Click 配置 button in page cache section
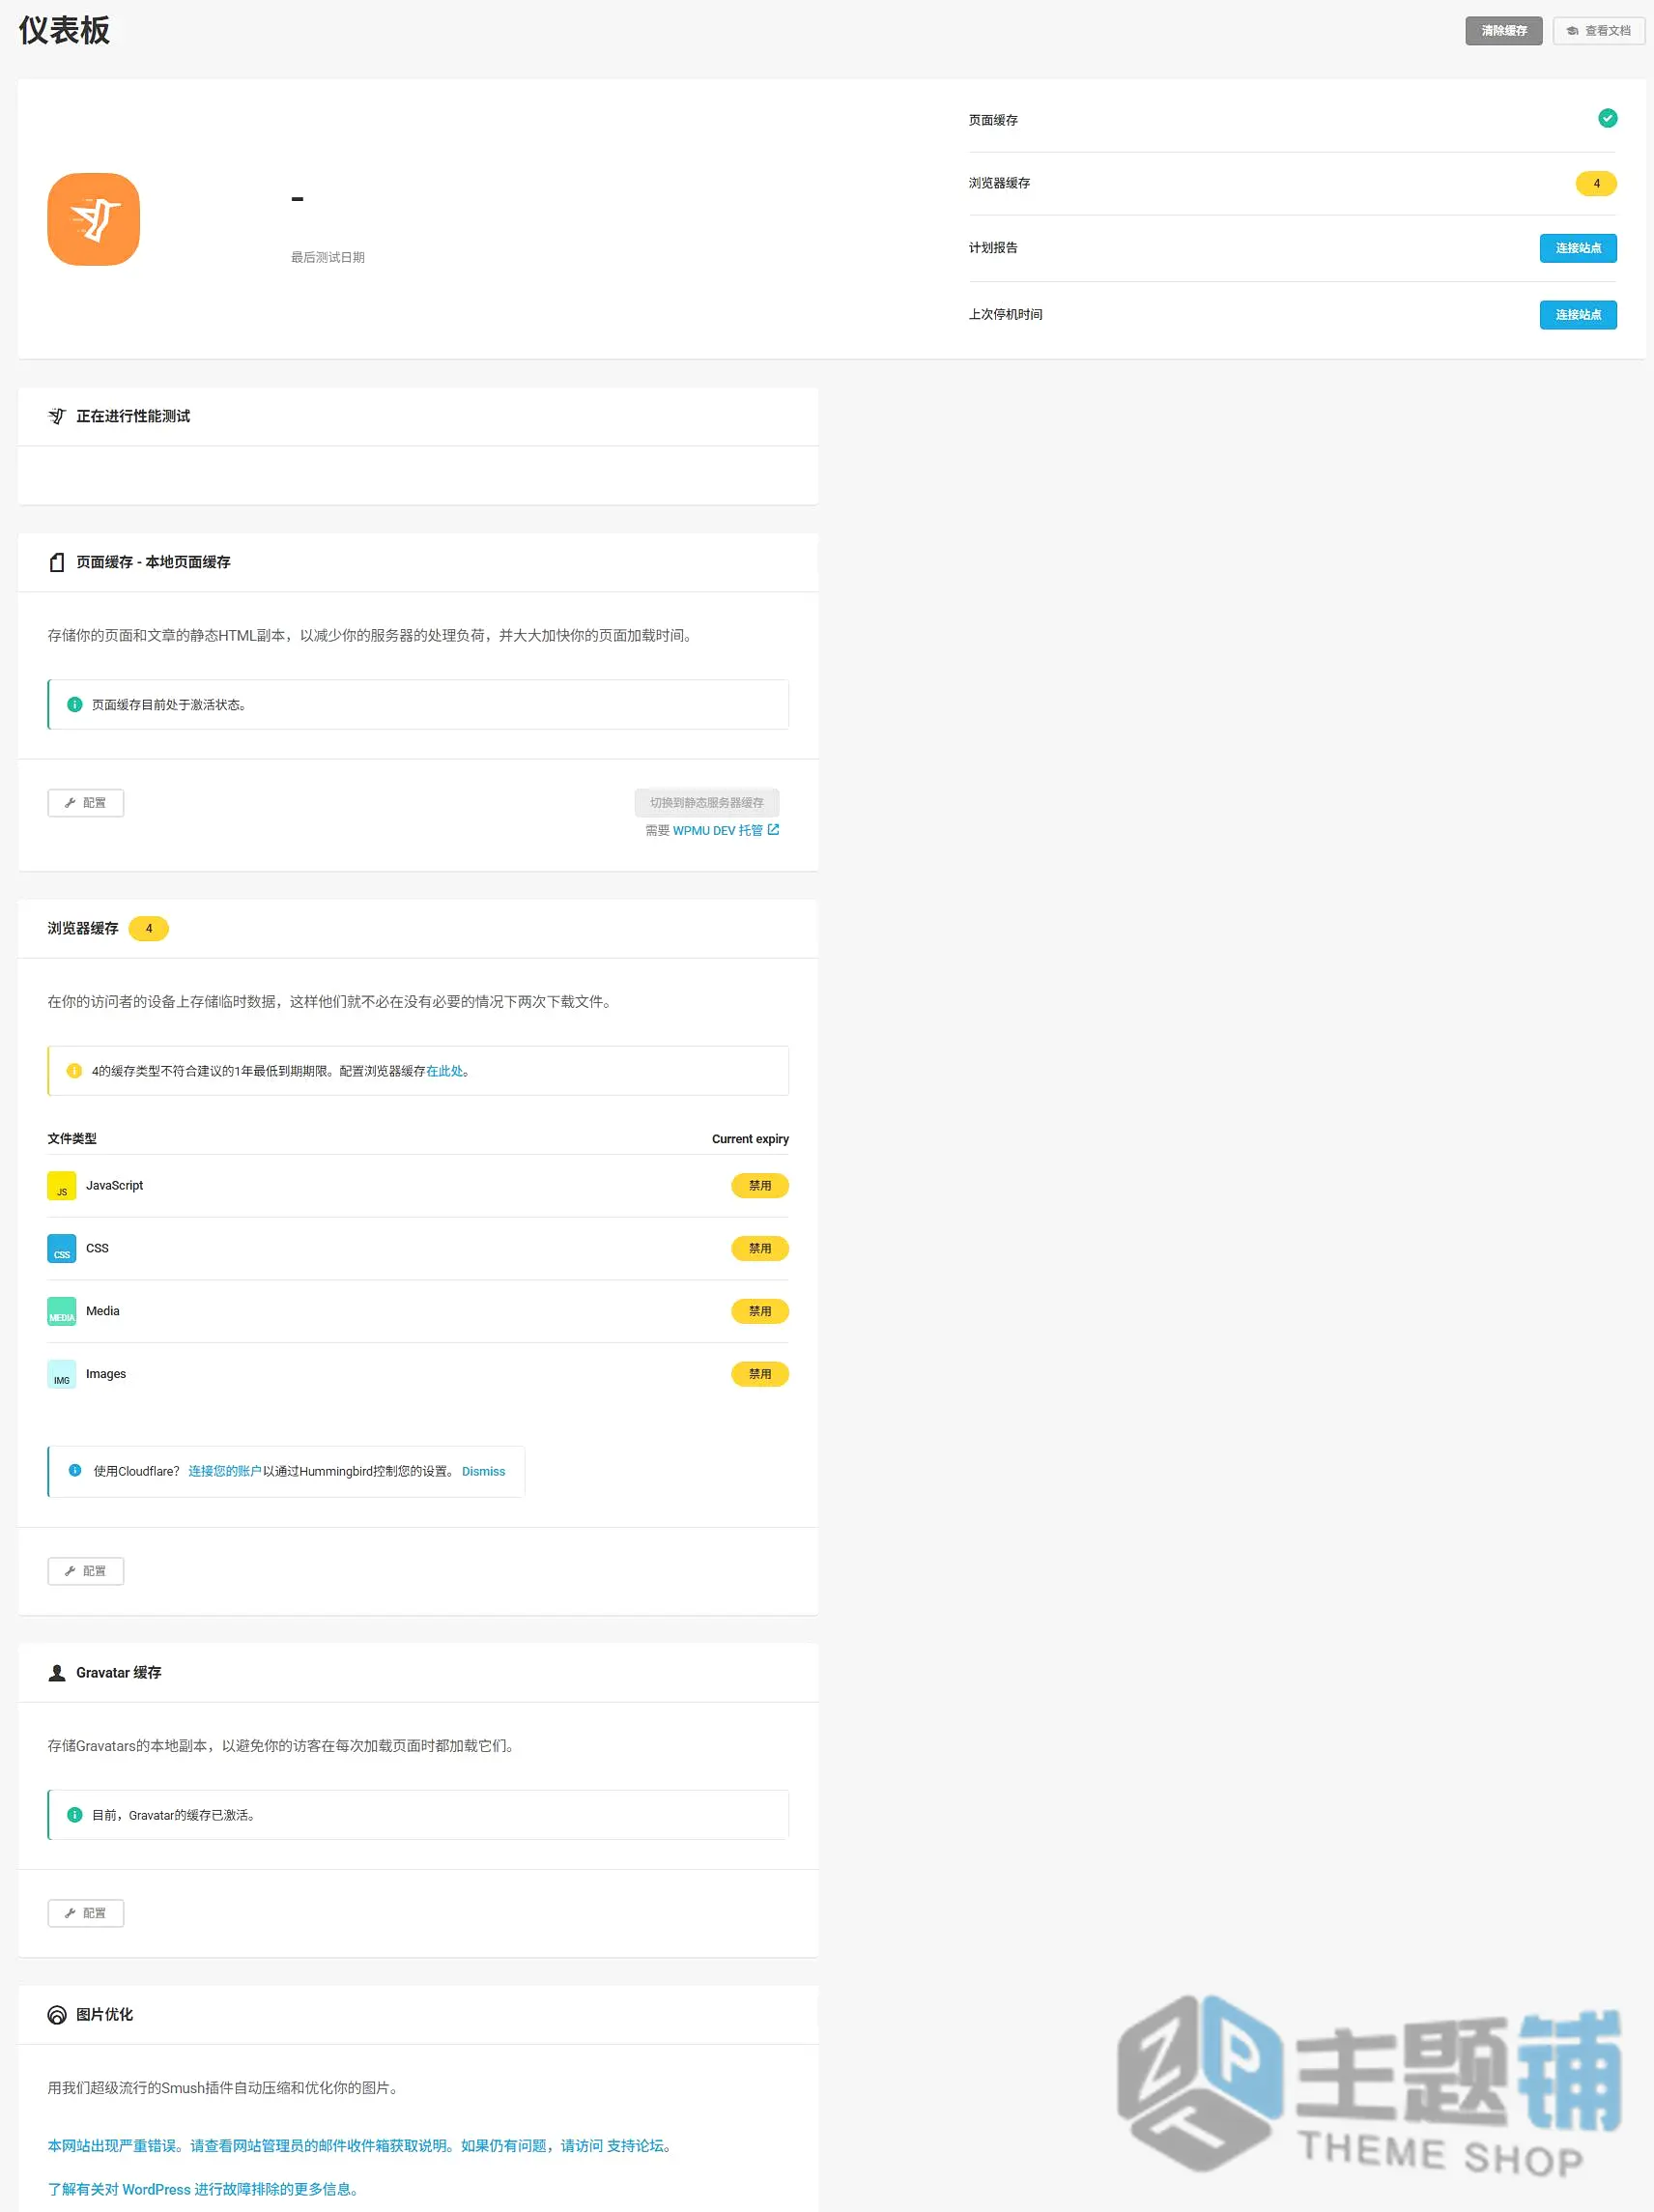Image resolution: width=1654 pixels, height=2212 pixels. click(x=86, y=802)
